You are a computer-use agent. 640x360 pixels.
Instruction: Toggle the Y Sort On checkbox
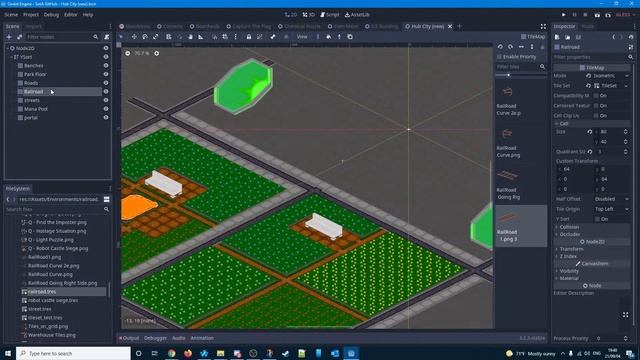point(597,219)
